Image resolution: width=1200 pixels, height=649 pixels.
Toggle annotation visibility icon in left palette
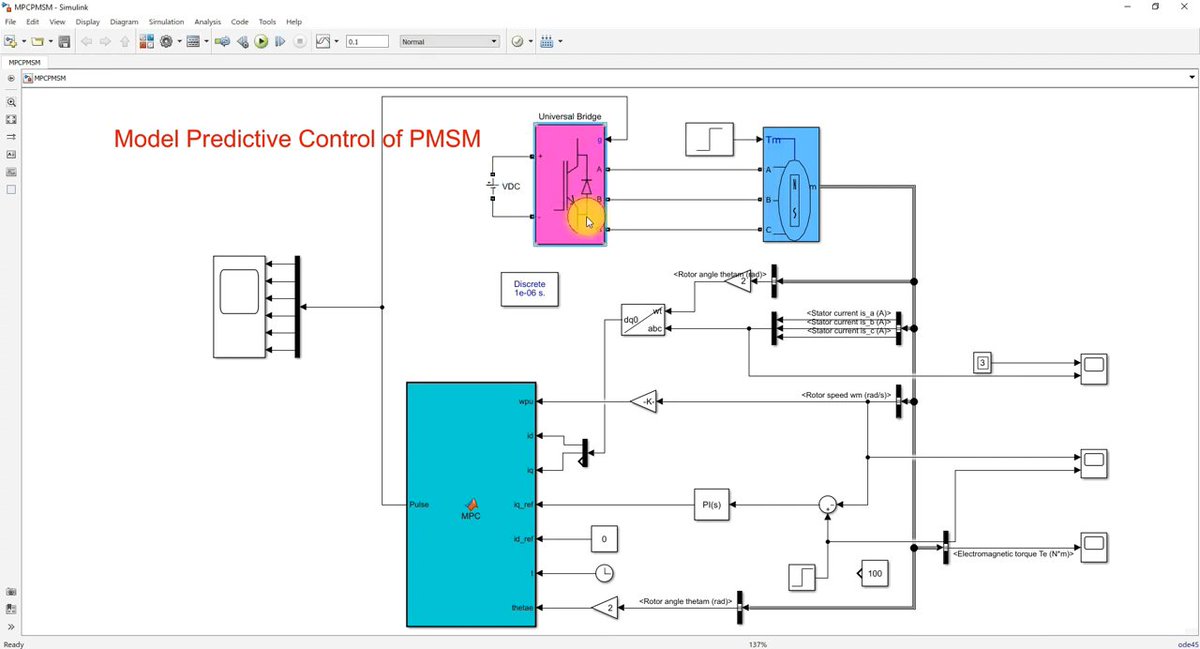(x=11, y=154)
